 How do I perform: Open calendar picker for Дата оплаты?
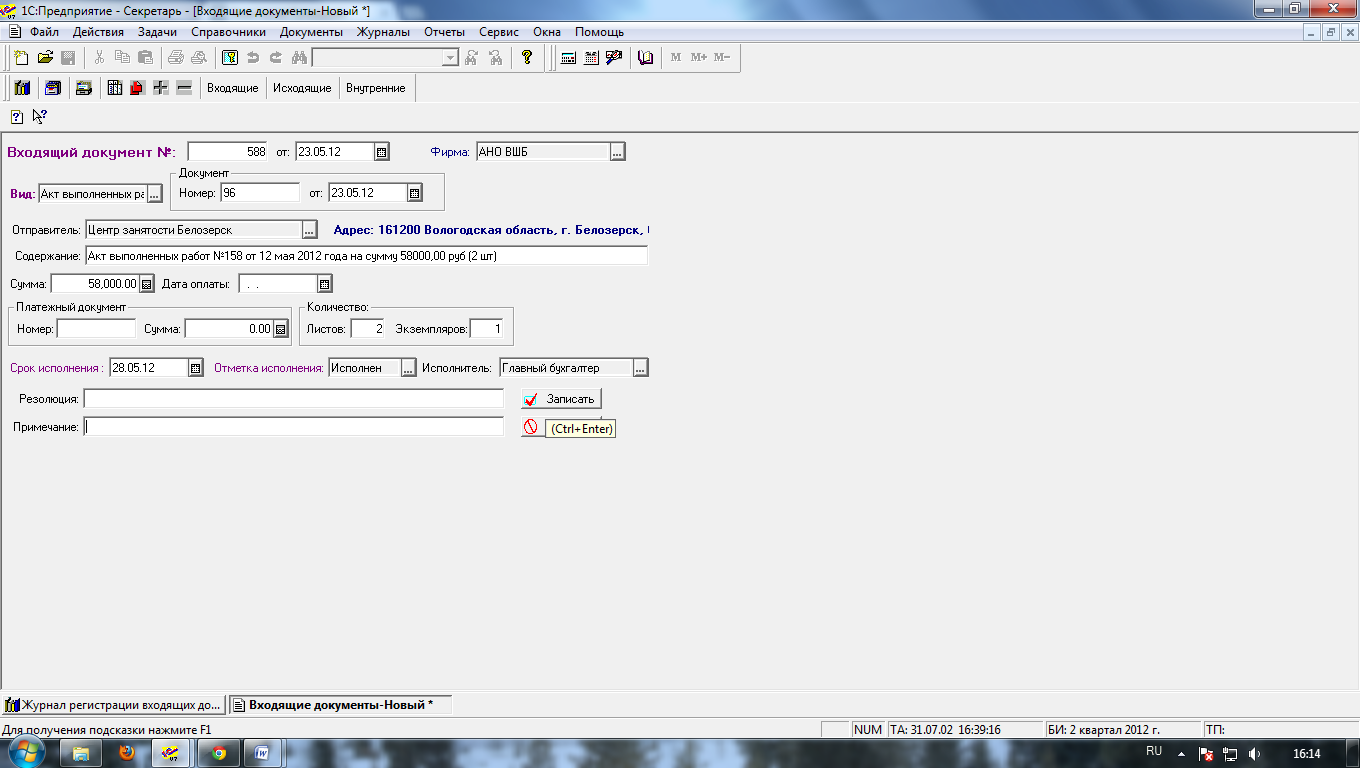point(324,284)
